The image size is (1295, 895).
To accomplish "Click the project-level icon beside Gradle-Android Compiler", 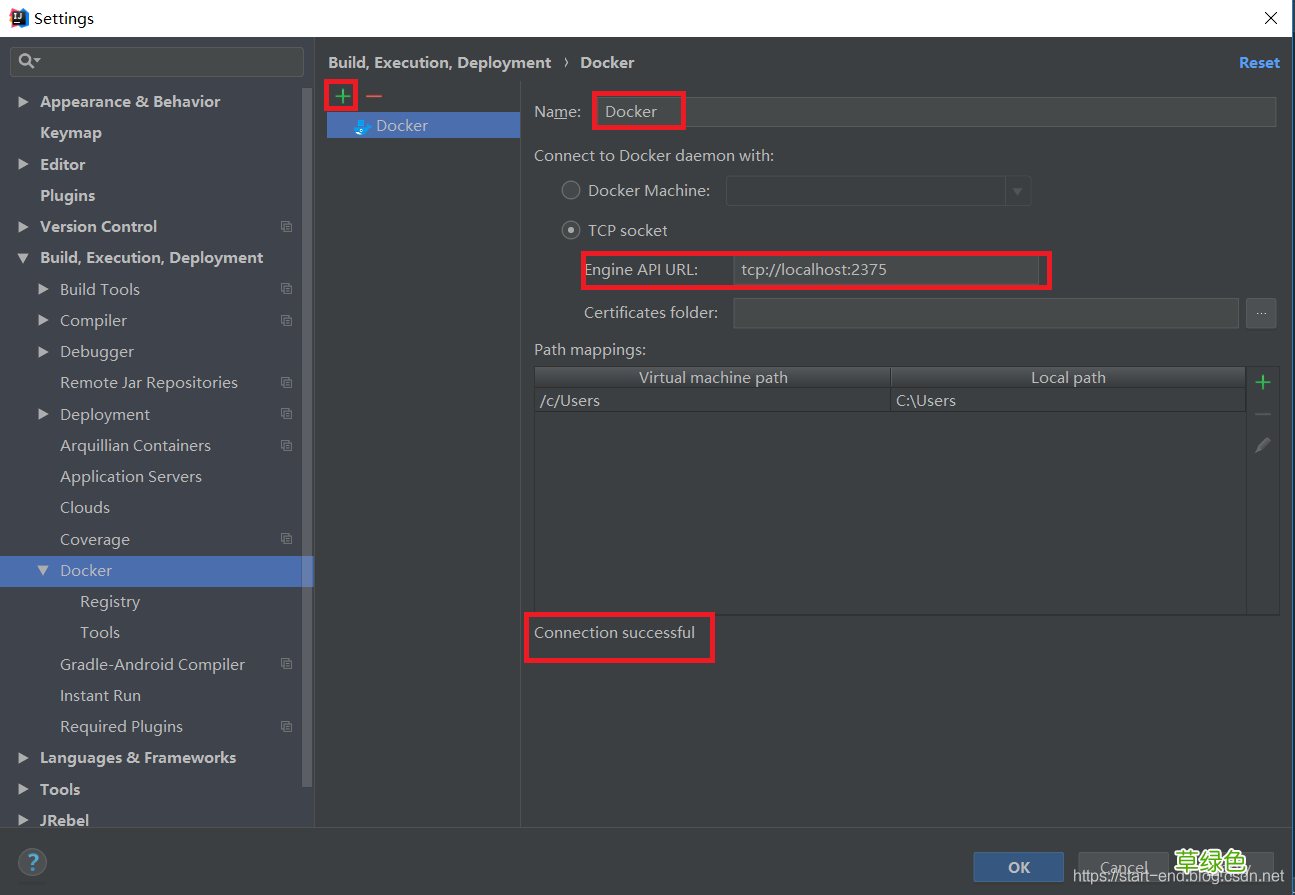I will [x=287, y=664].
